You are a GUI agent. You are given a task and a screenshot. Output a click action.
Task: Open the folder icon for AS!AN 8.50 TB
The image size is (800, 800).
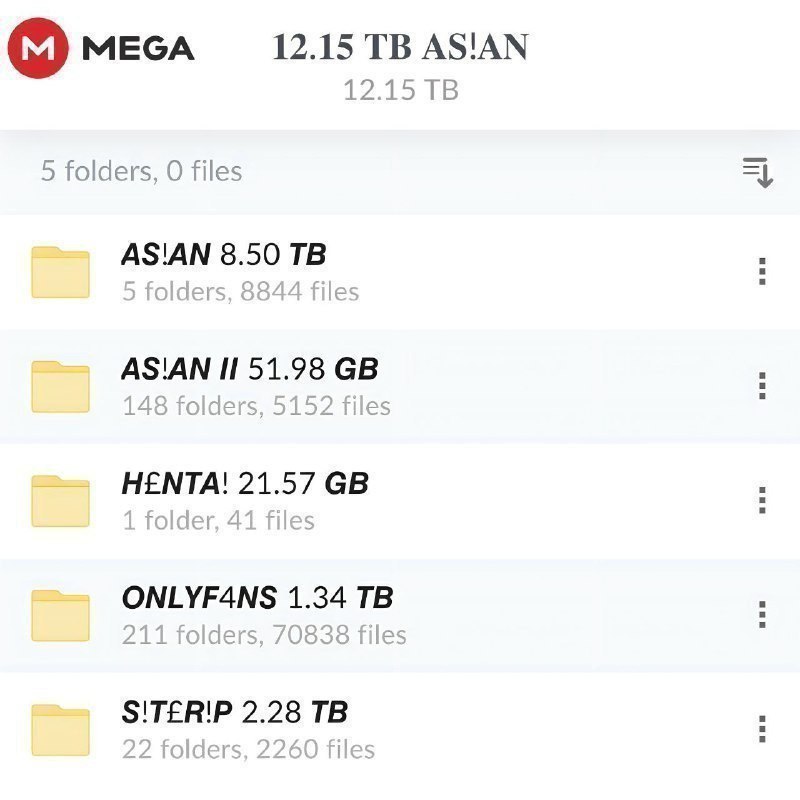(60, 272)
